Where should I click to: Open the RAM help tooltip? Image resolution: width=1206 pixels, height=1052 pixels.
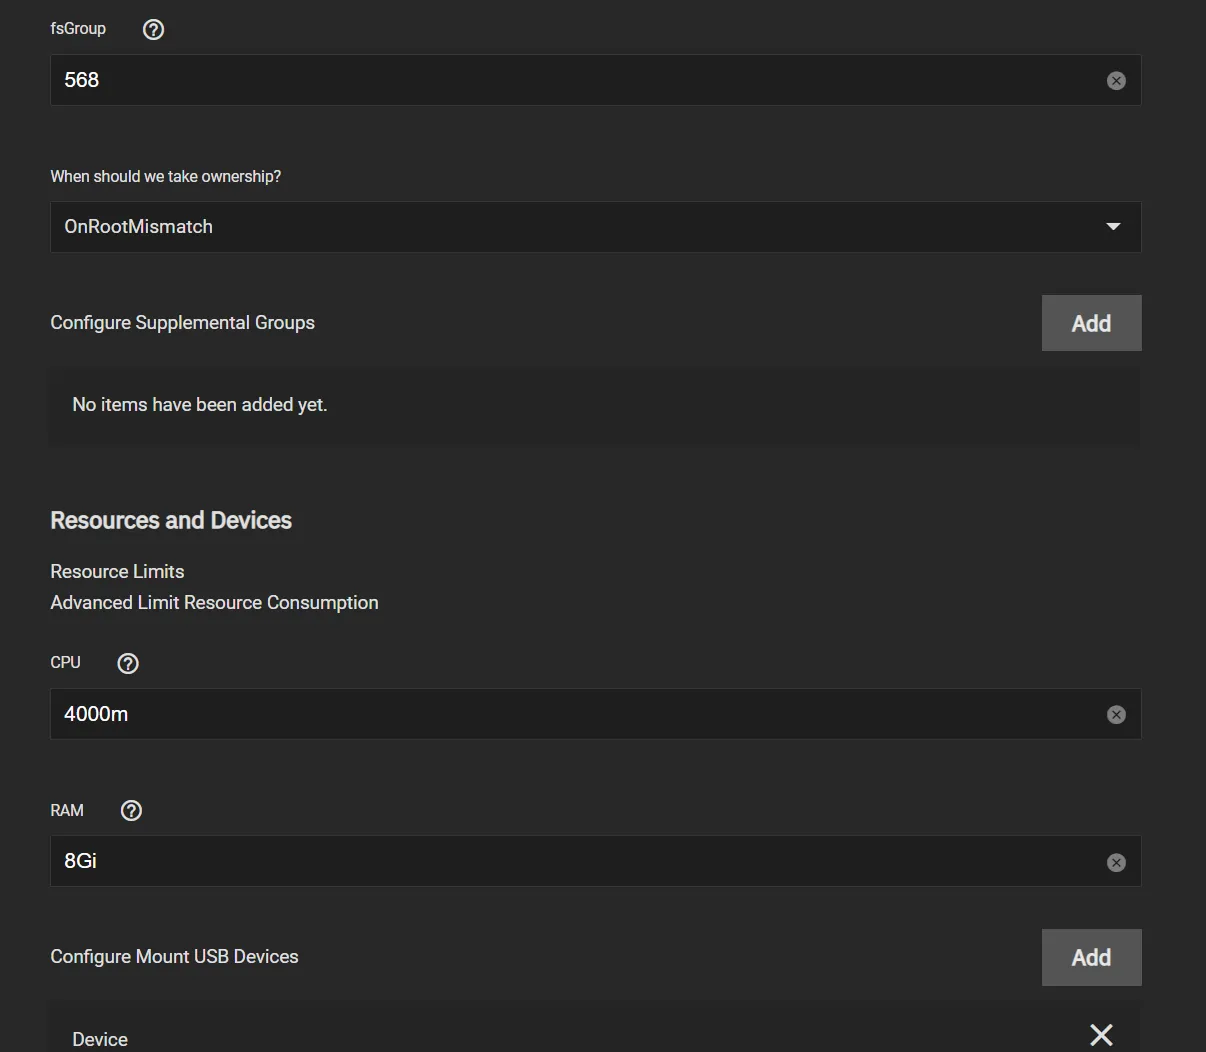click(131, 810)
